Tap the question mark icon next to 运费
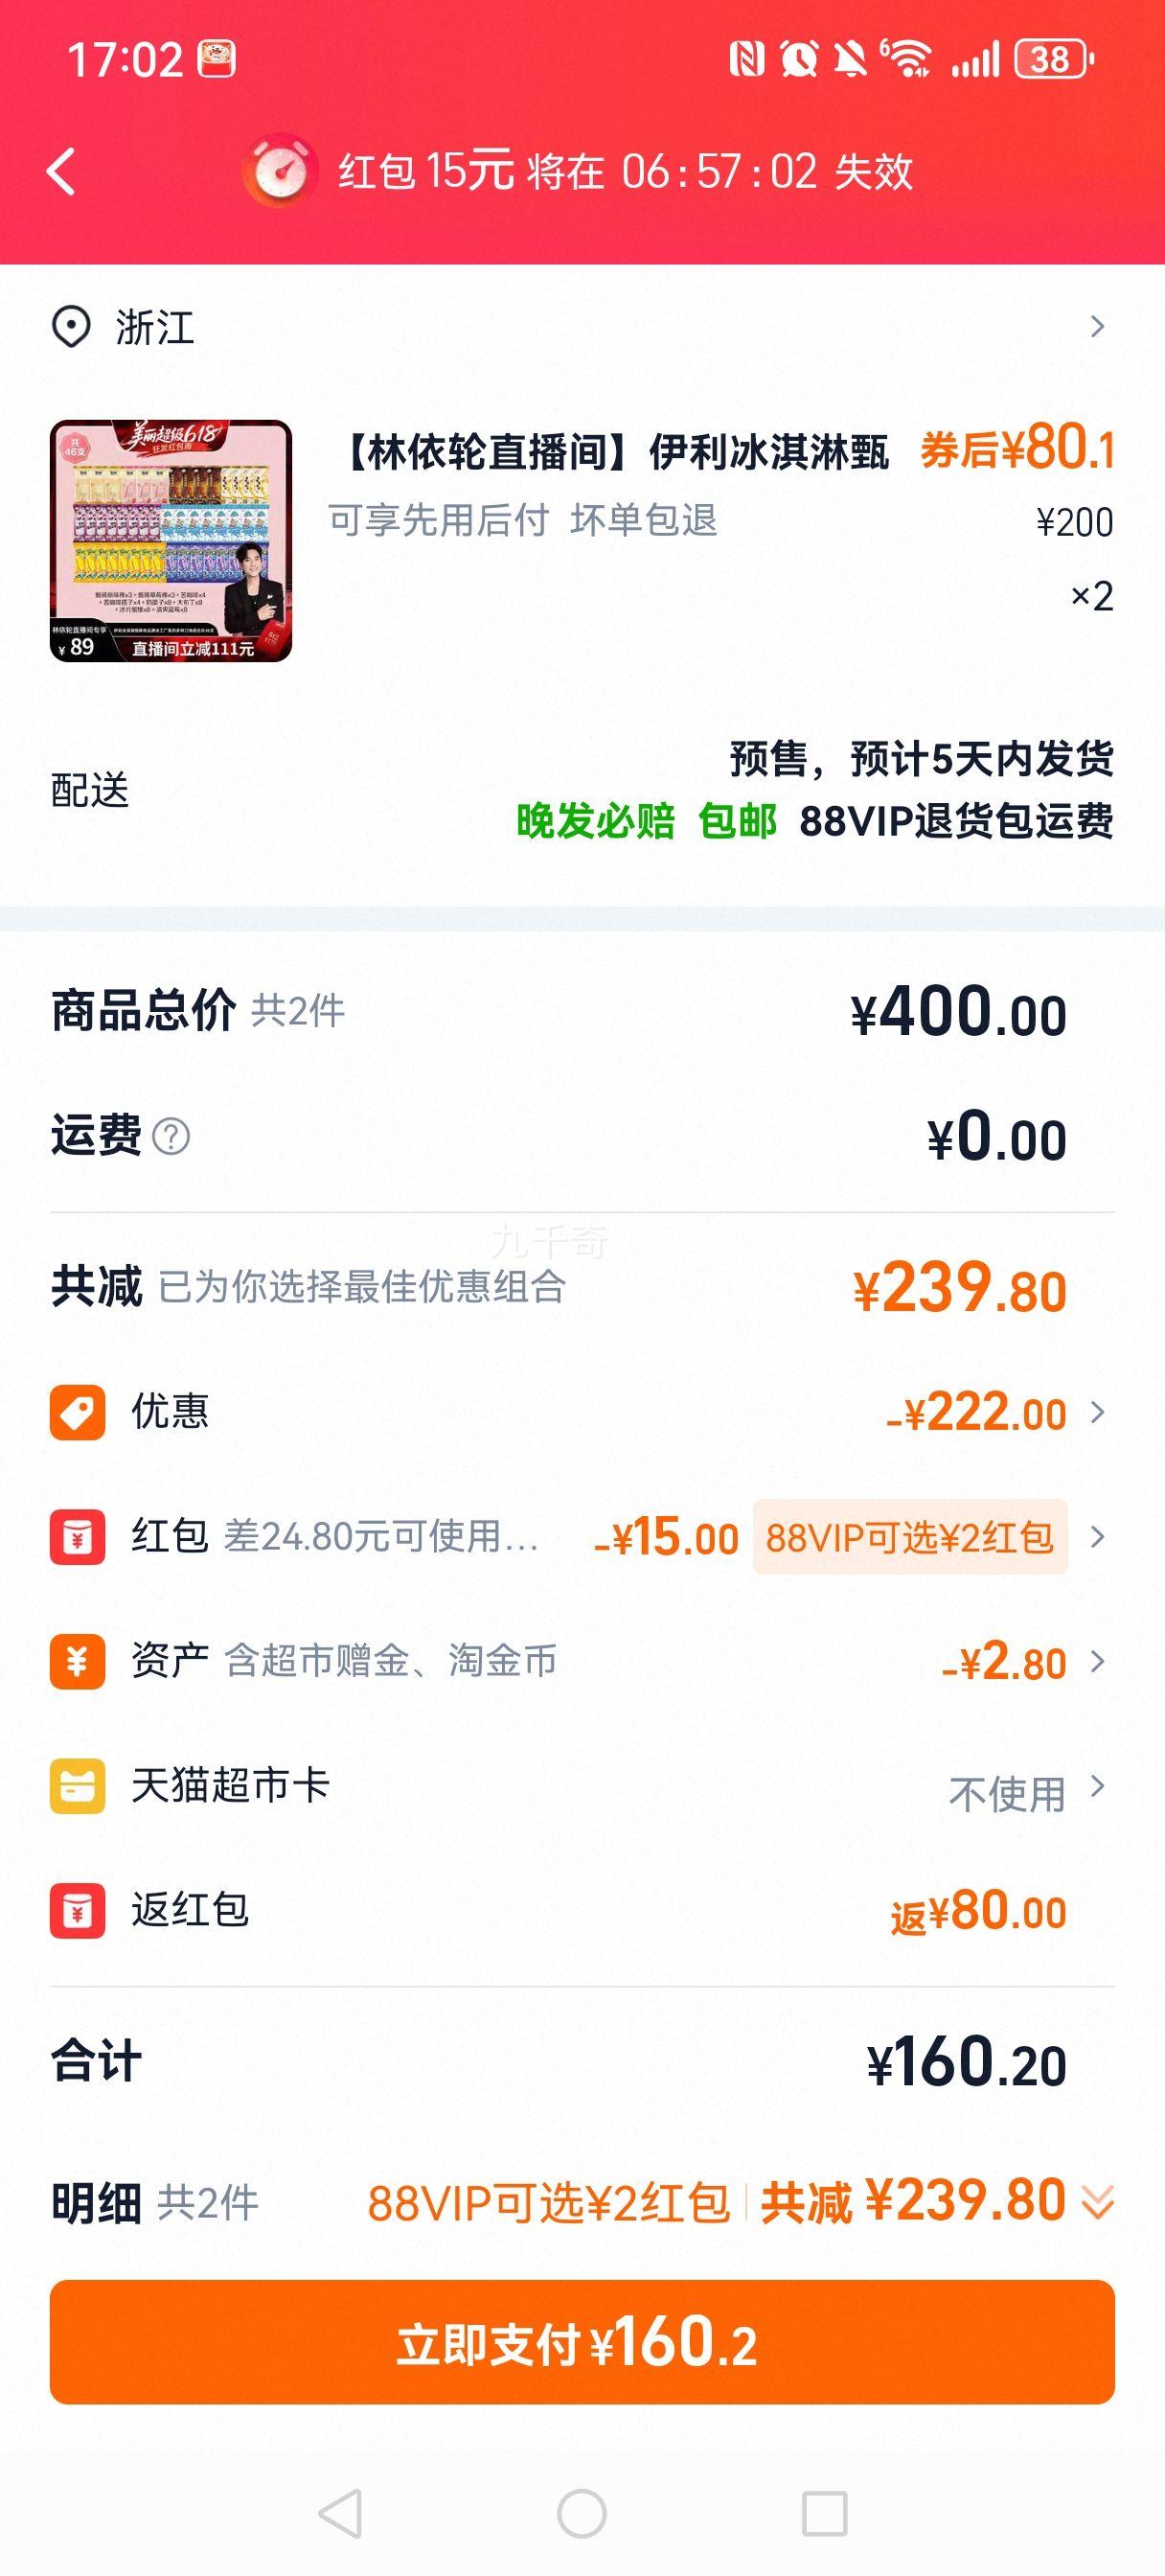The width and height of the screenshot is (1165, 2576). click(171, 1137)
